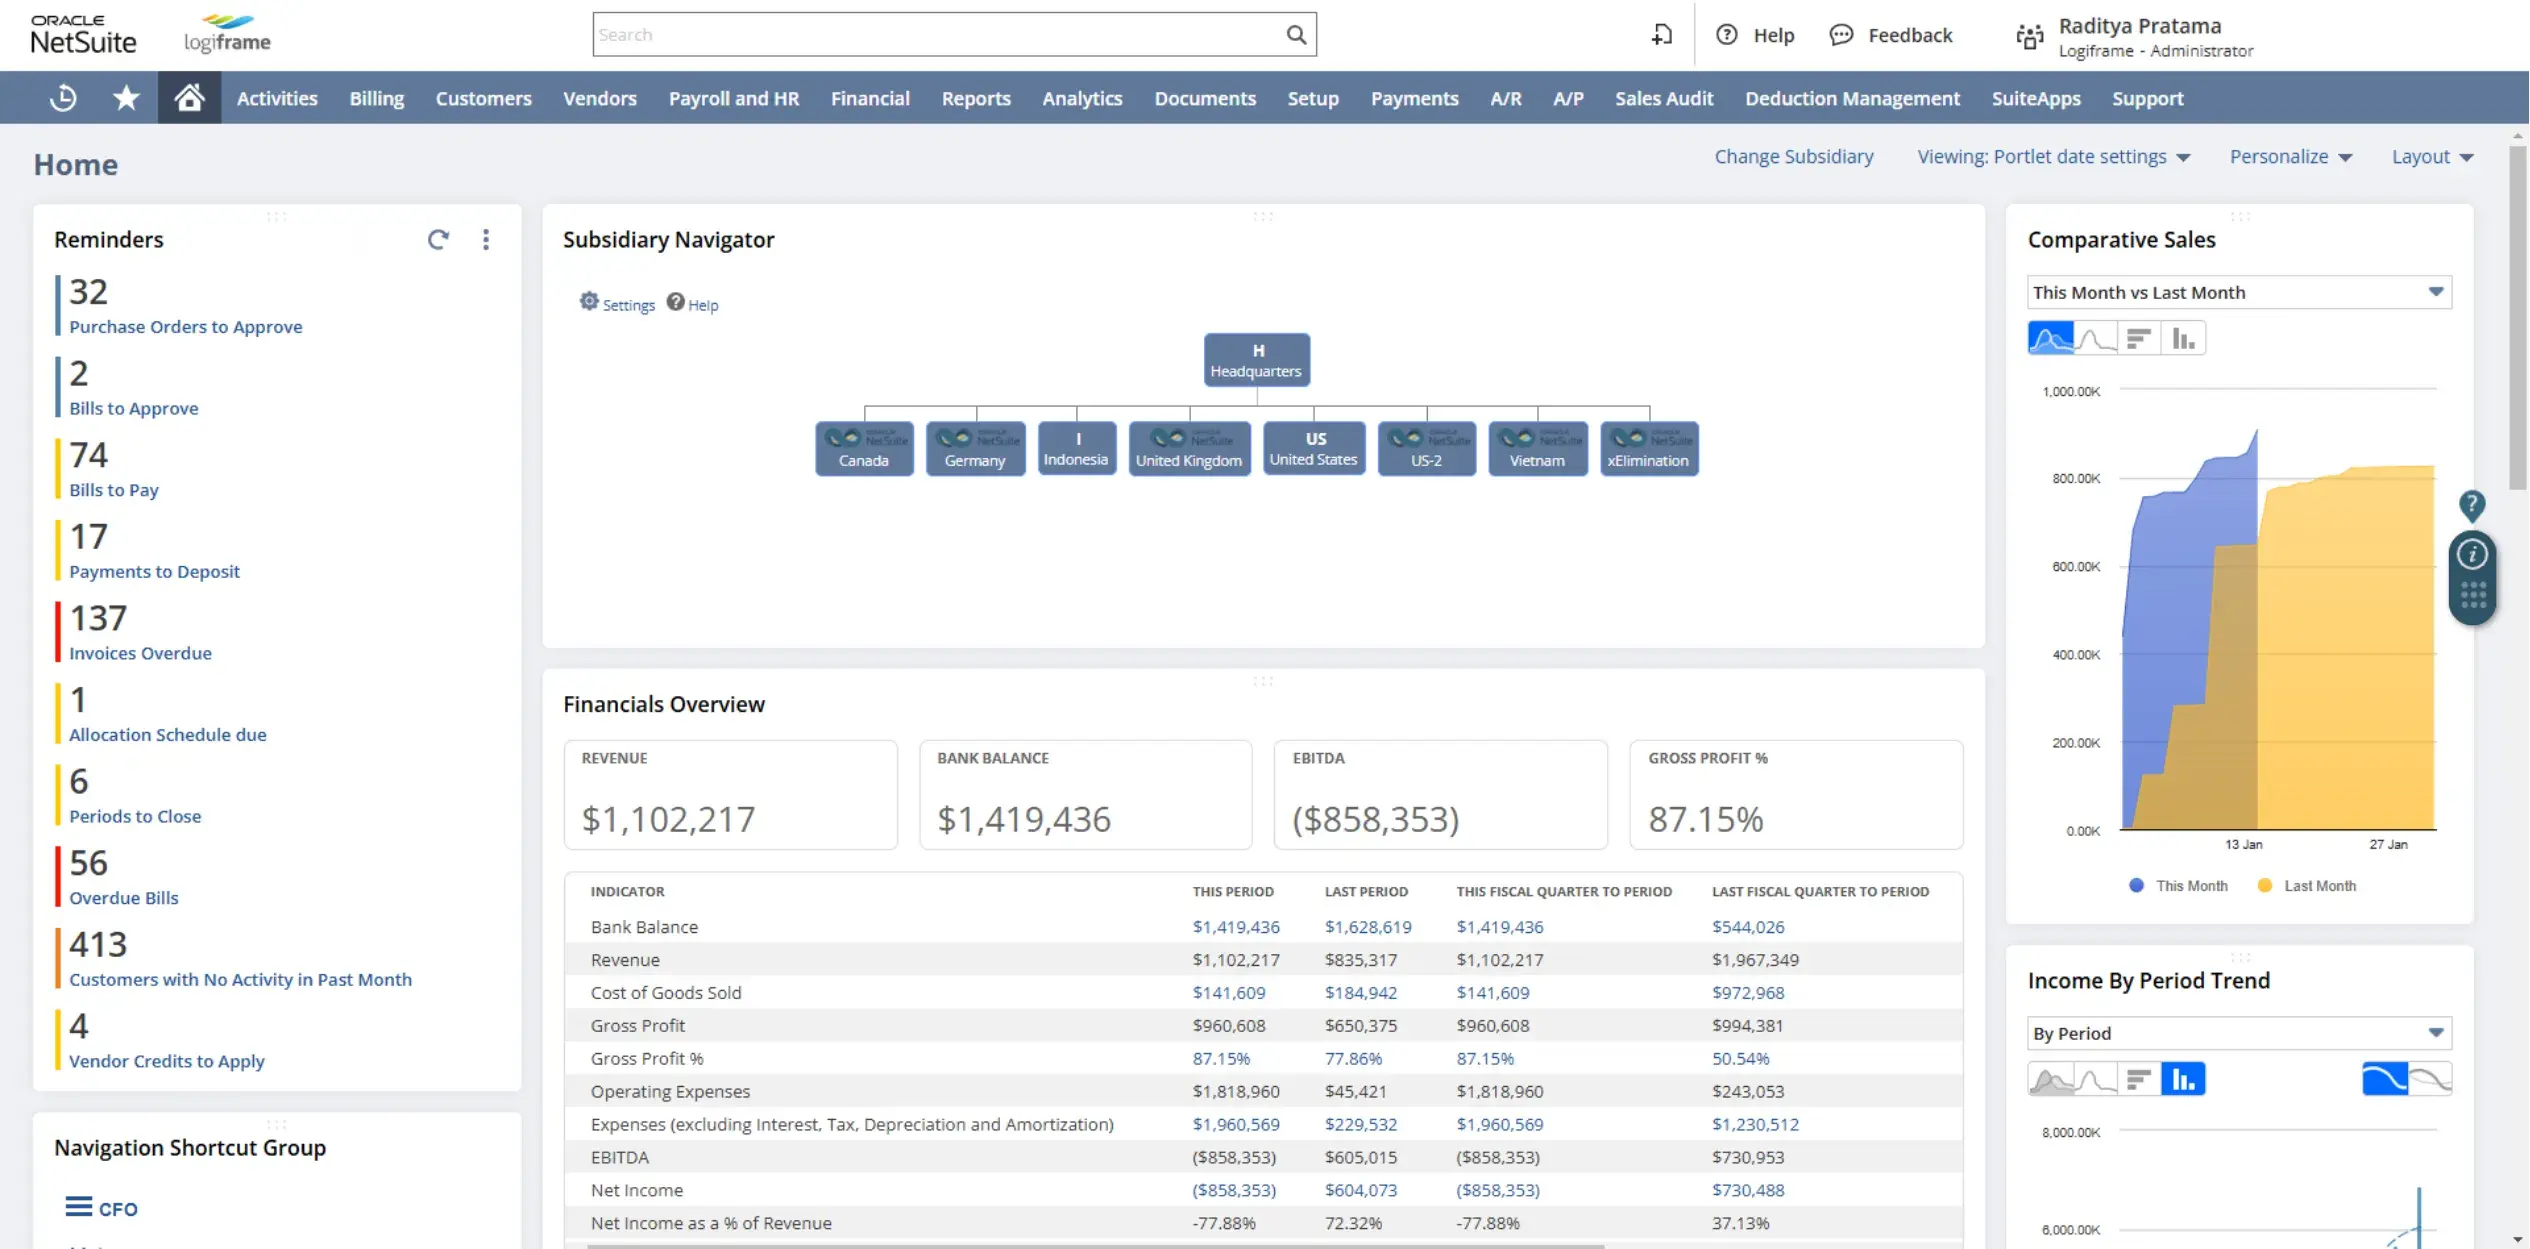The height and width of the screenshot is (1249, 2530).
Task: Display Income By Period Trend as column chart
Action: point(2183,1079)
